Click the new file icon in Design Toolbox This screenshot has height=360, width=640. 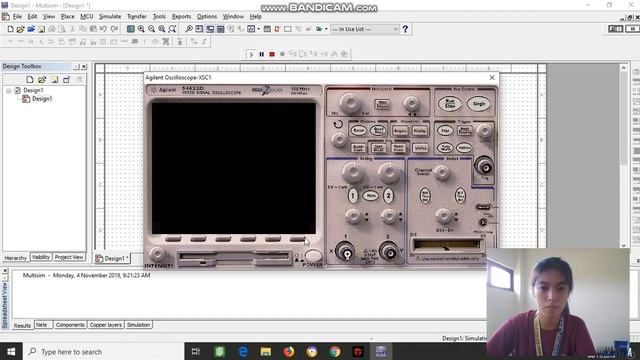pyautogui.click(x=30, y=80)
